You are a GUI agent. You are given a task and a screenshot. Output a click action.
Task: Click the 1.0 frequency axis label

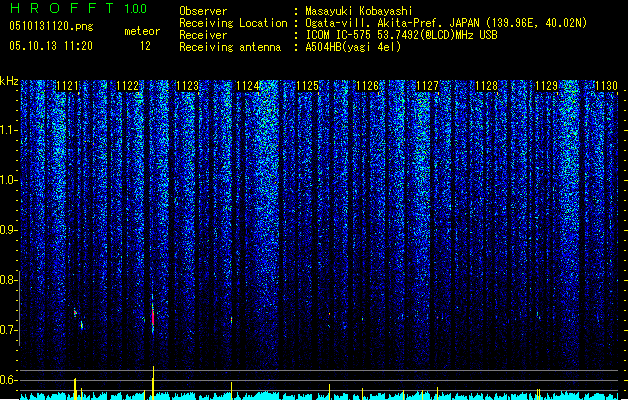[9, 180]
